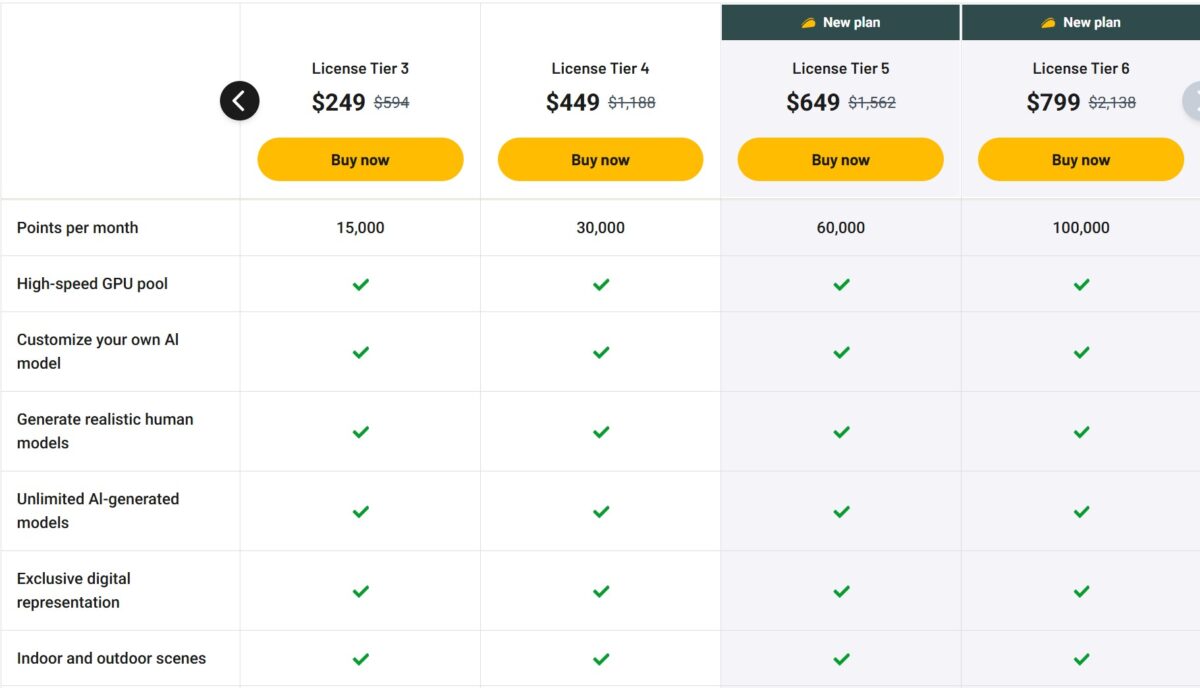Viewport: 1200px width, 688px height.
Task: Select the License Tier 5 heading
Action: (840, 69)
